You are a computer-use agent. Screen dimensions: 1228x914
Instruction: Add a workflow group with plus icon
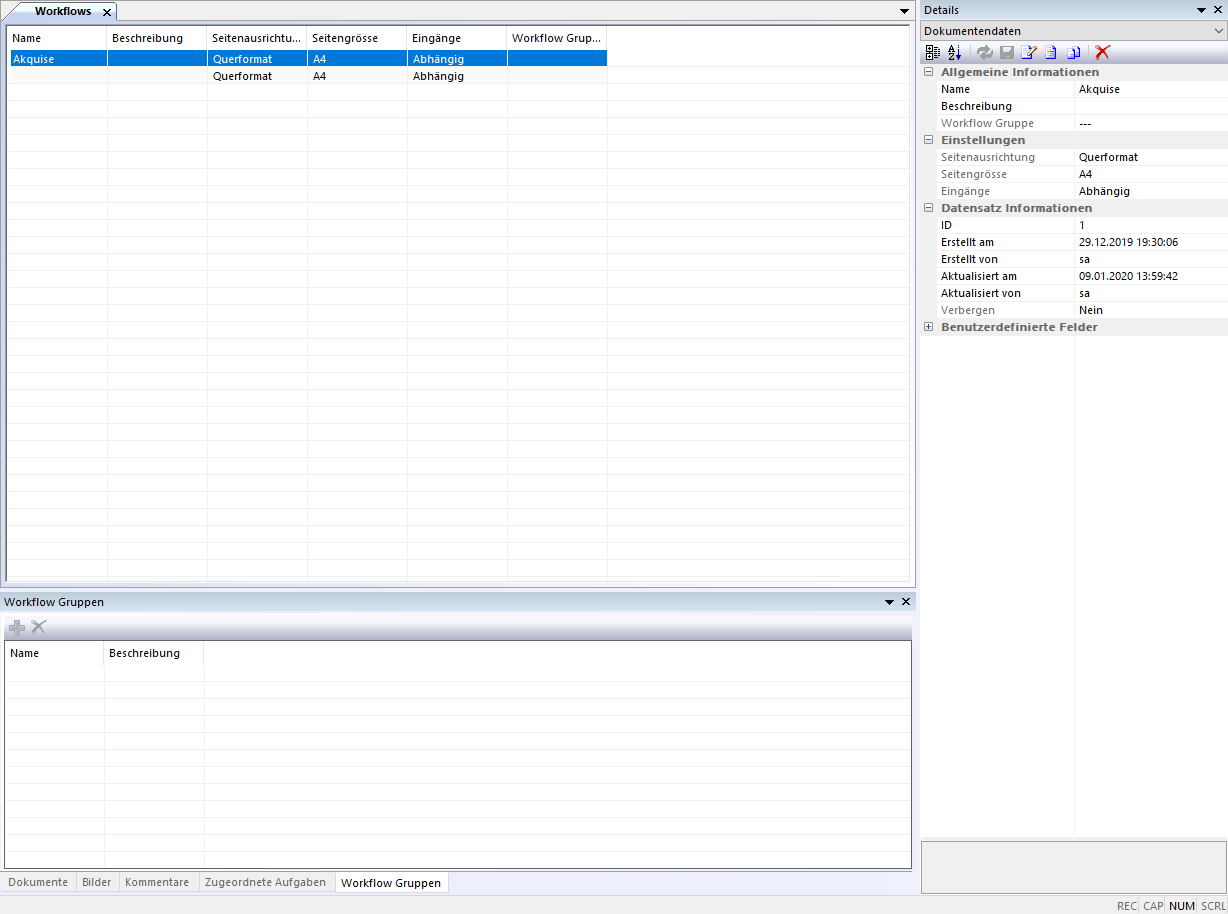pos(17,627)
